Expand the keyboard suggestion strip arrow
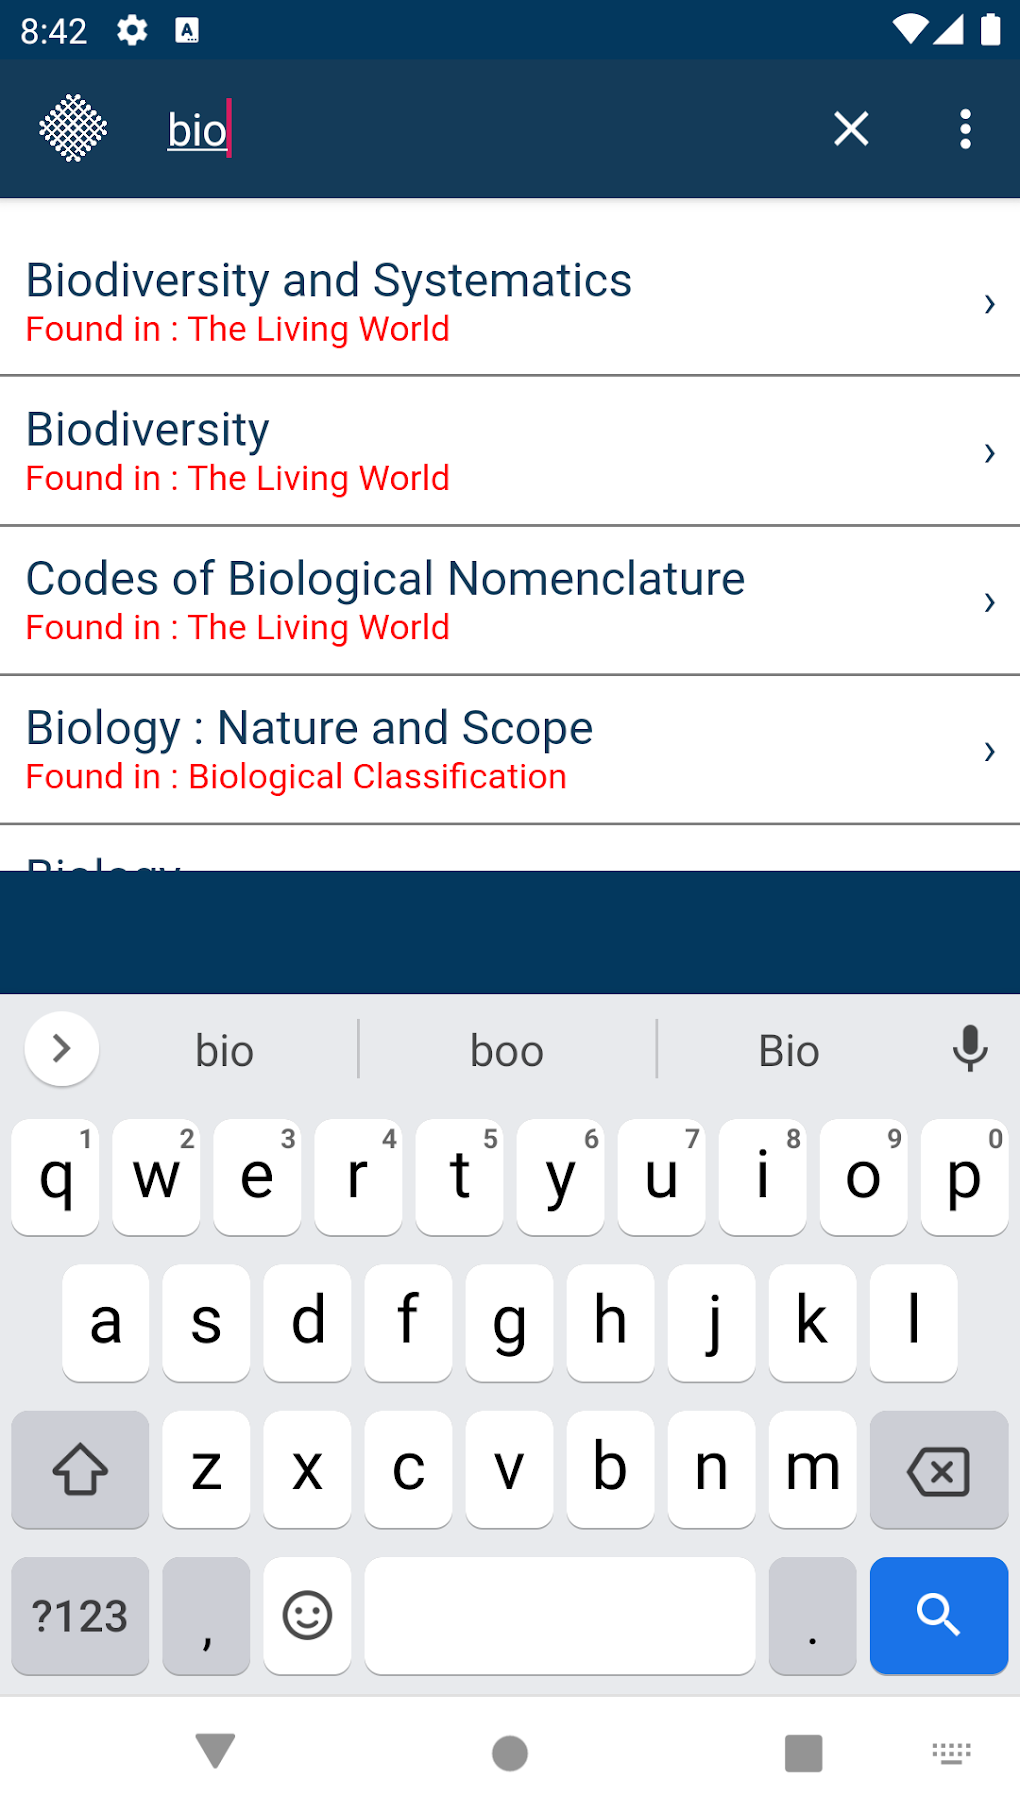Viewport: 1020px width, 1813px height. pyautogui.click(x=61, y=1049)
